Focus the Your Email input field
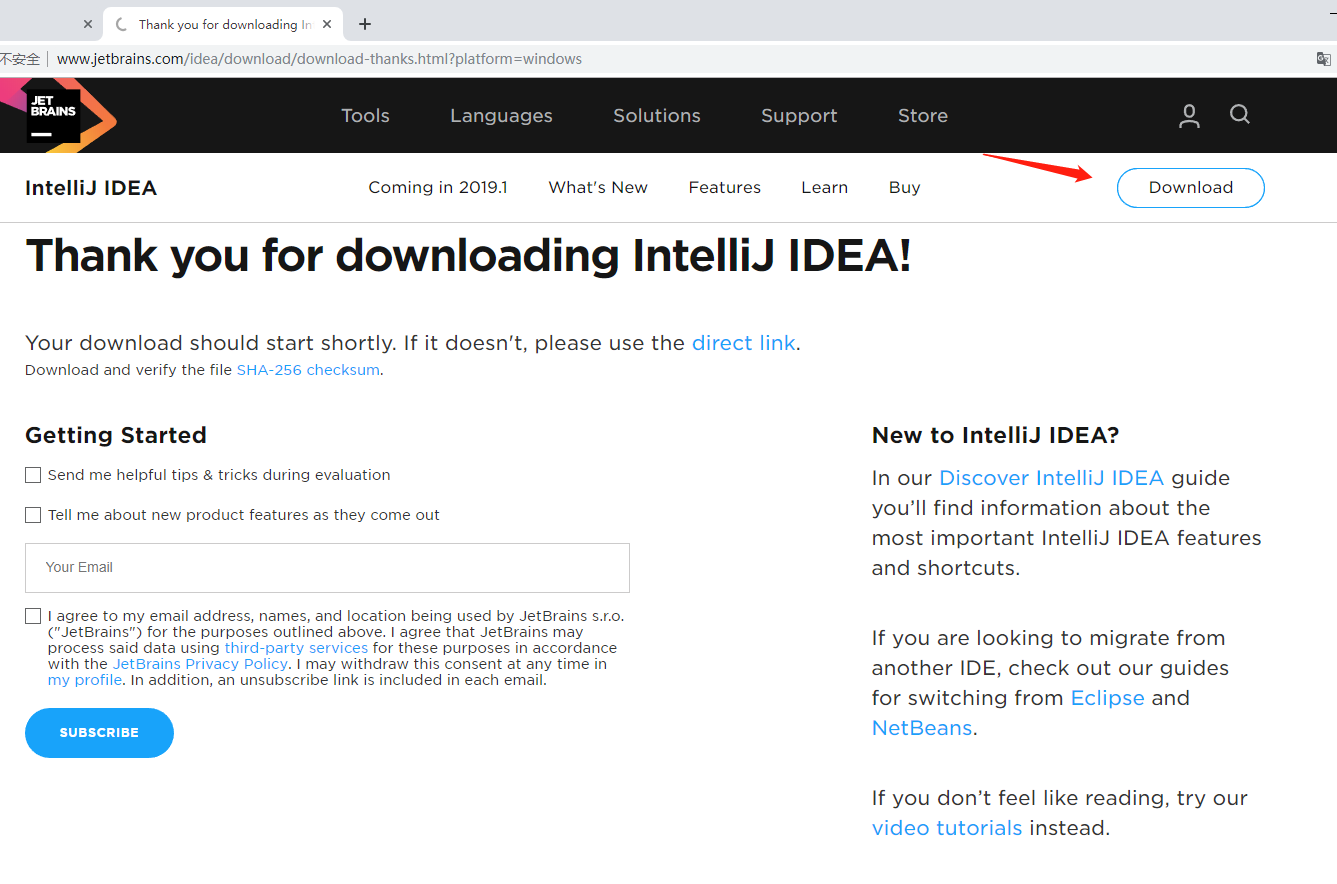Viewport: 1337px width, 884px height. pyautogui.click(x=327, y=568)
